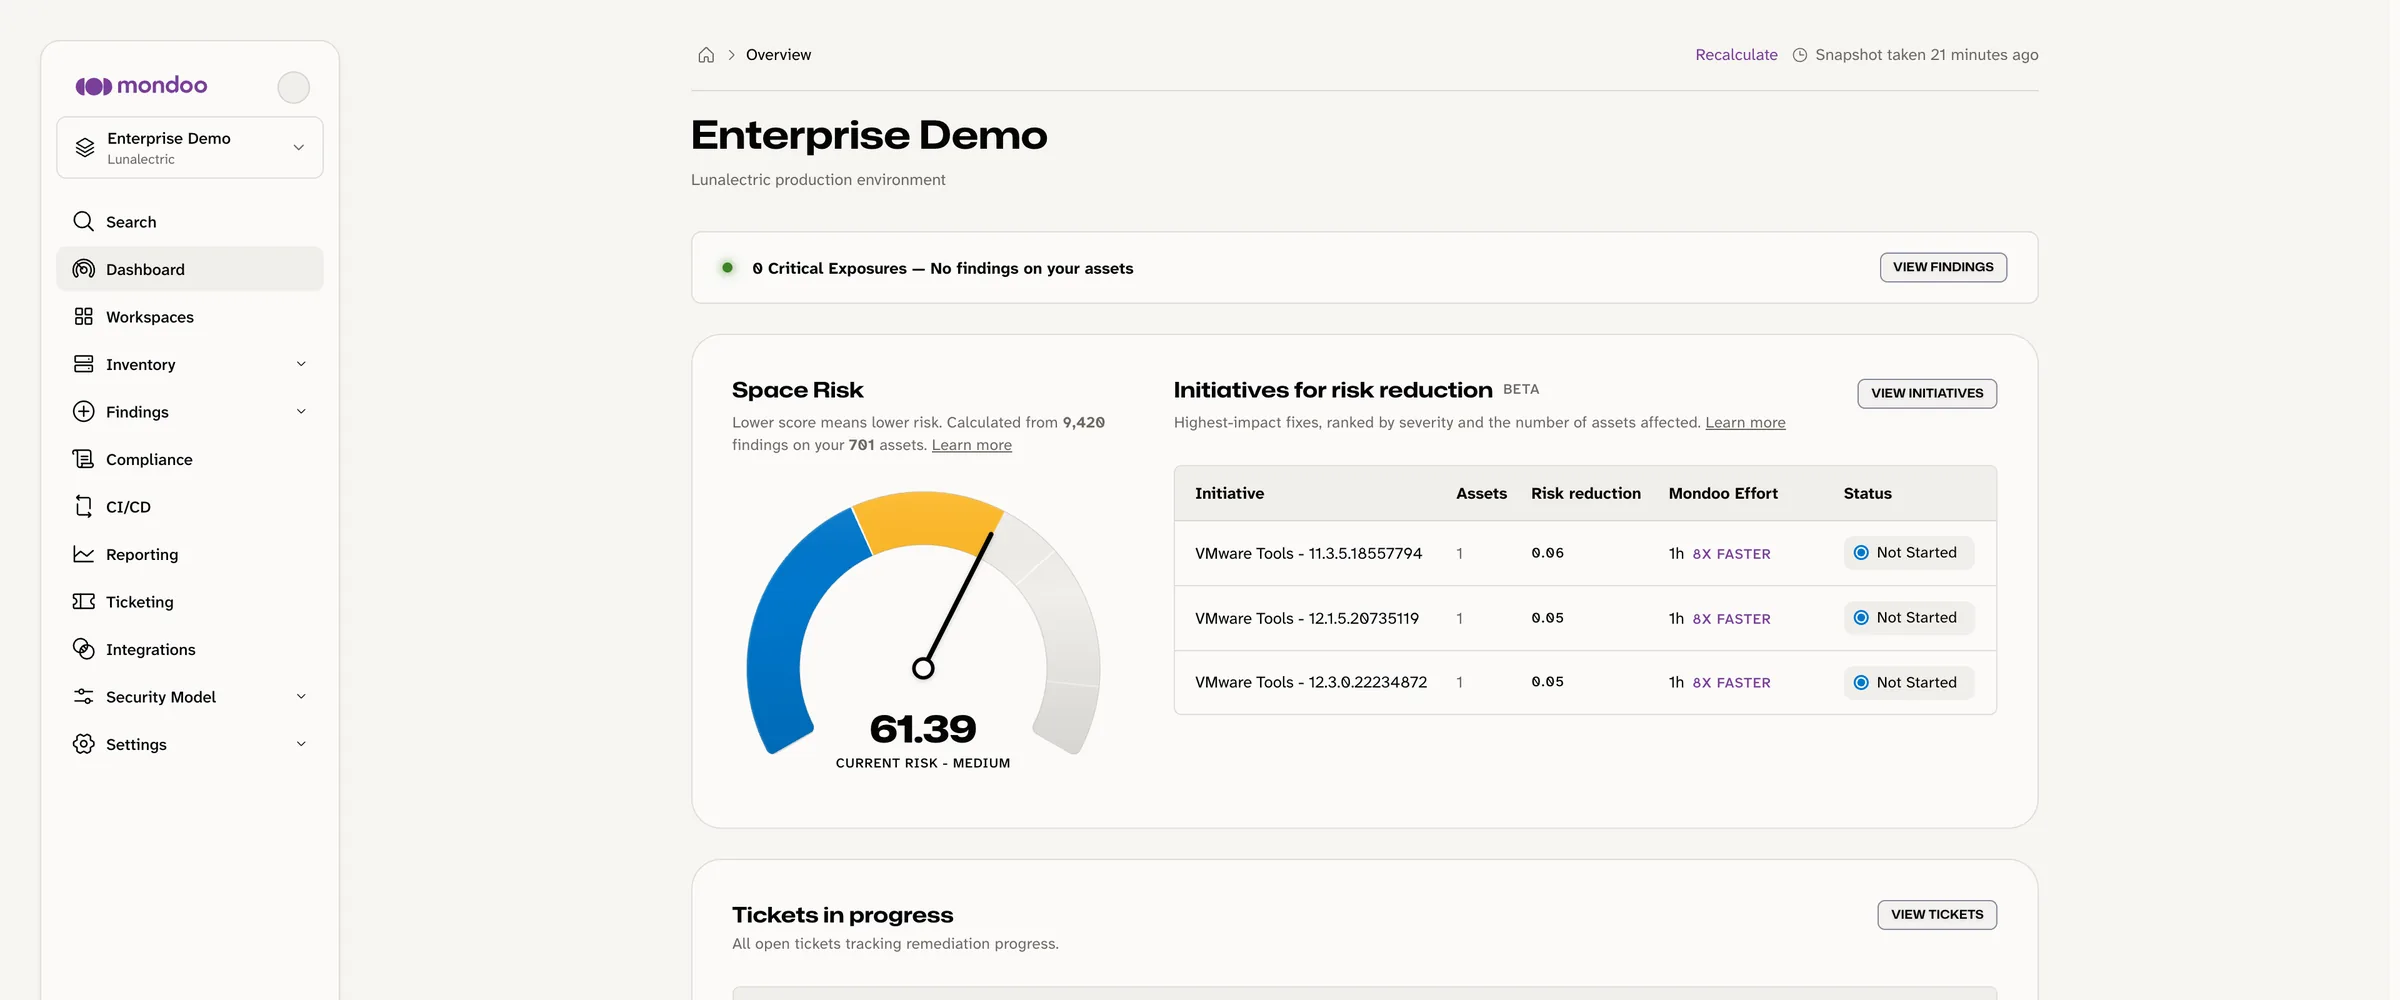
Task: Select Compliance in the sidebar
Action: (190, 459)
